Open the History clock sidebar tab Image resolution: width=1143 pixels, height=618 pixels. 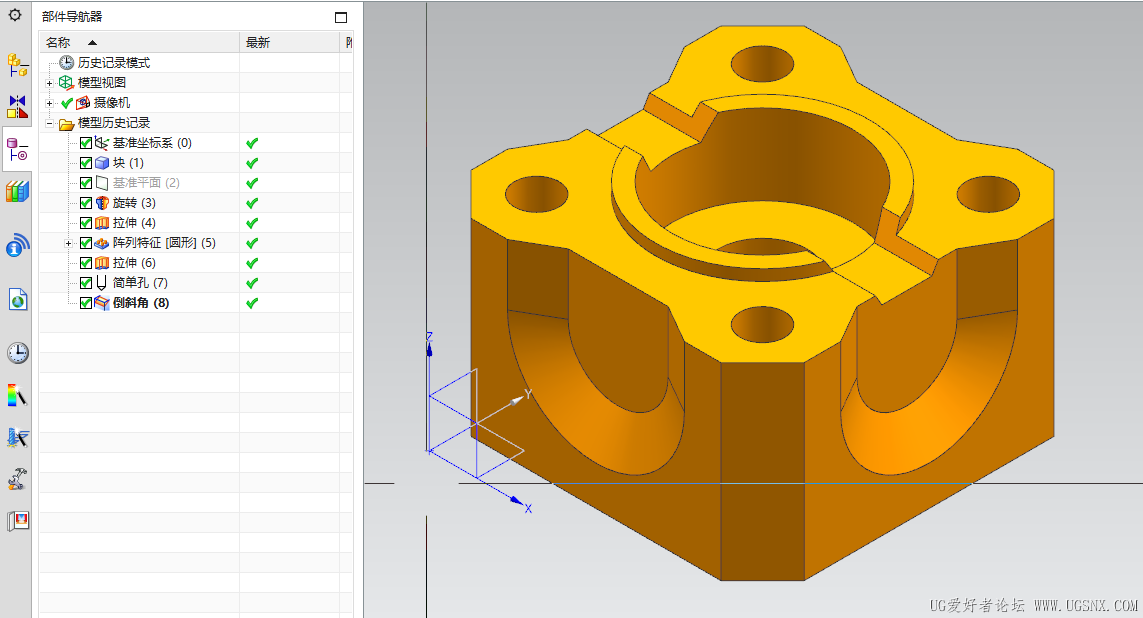click(x=17, y=353)
